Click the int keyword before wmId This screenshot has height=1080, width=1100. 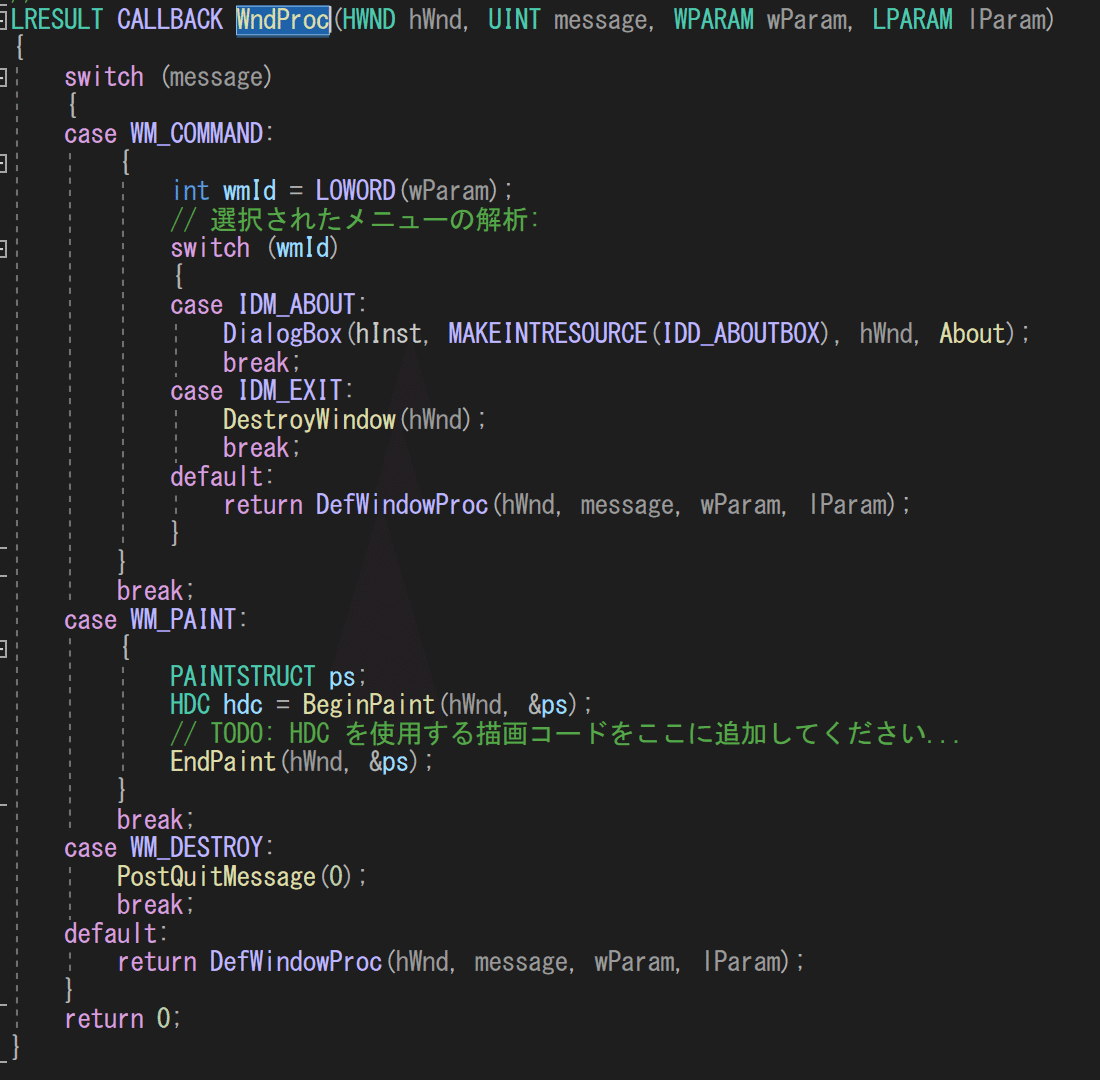(190, 191)
